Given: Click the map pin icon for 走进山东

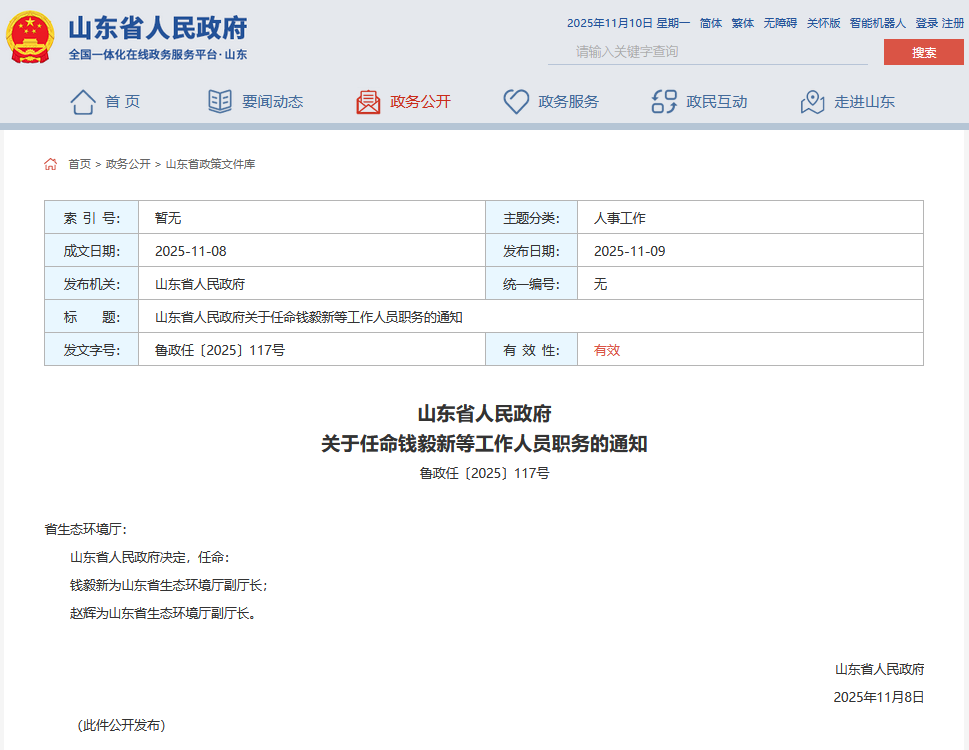Looking at the screenshot, I should pyautogui.click(x=812, y=101).
